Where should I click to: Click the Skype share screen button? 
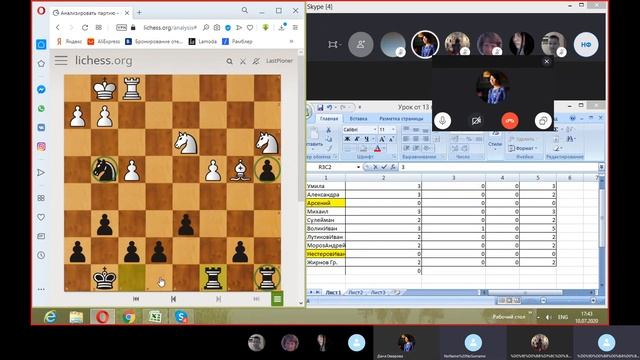coord(543,121)
